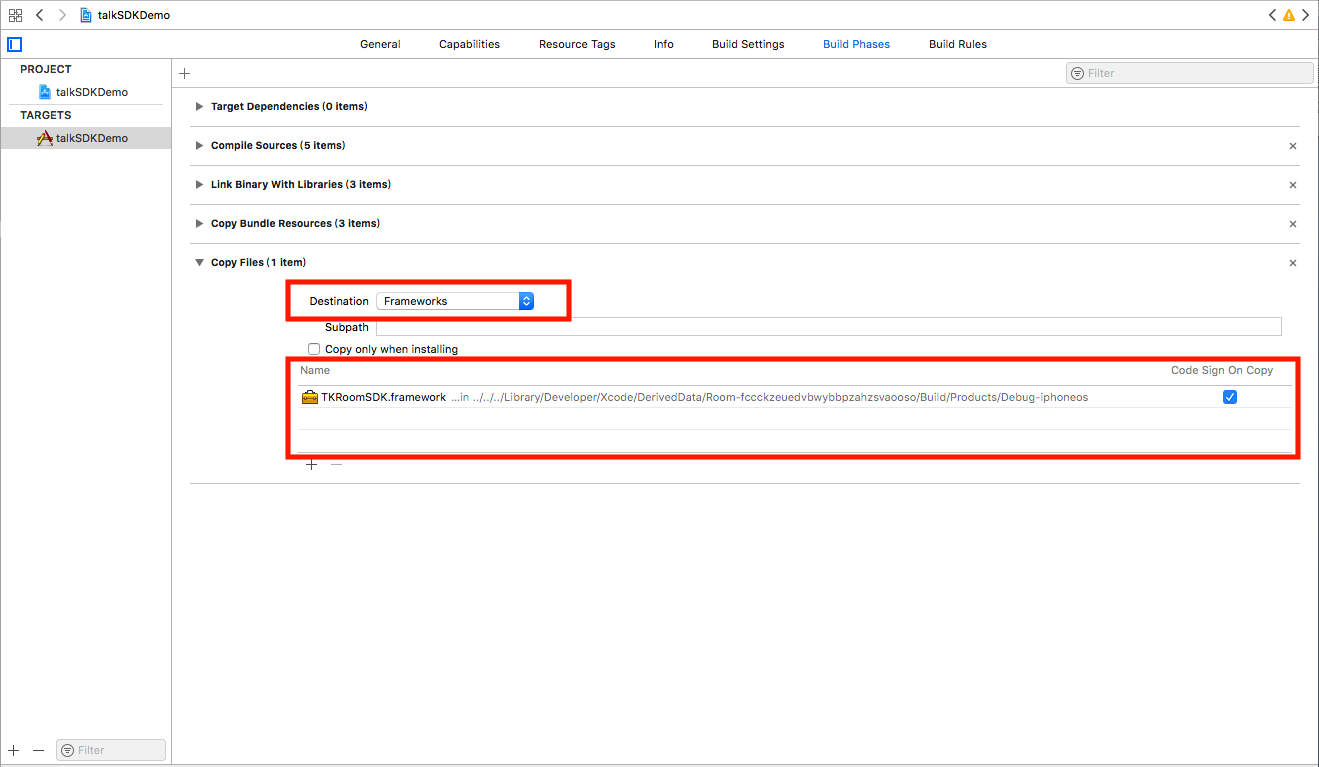Collapse the Copy Files section

200,263
